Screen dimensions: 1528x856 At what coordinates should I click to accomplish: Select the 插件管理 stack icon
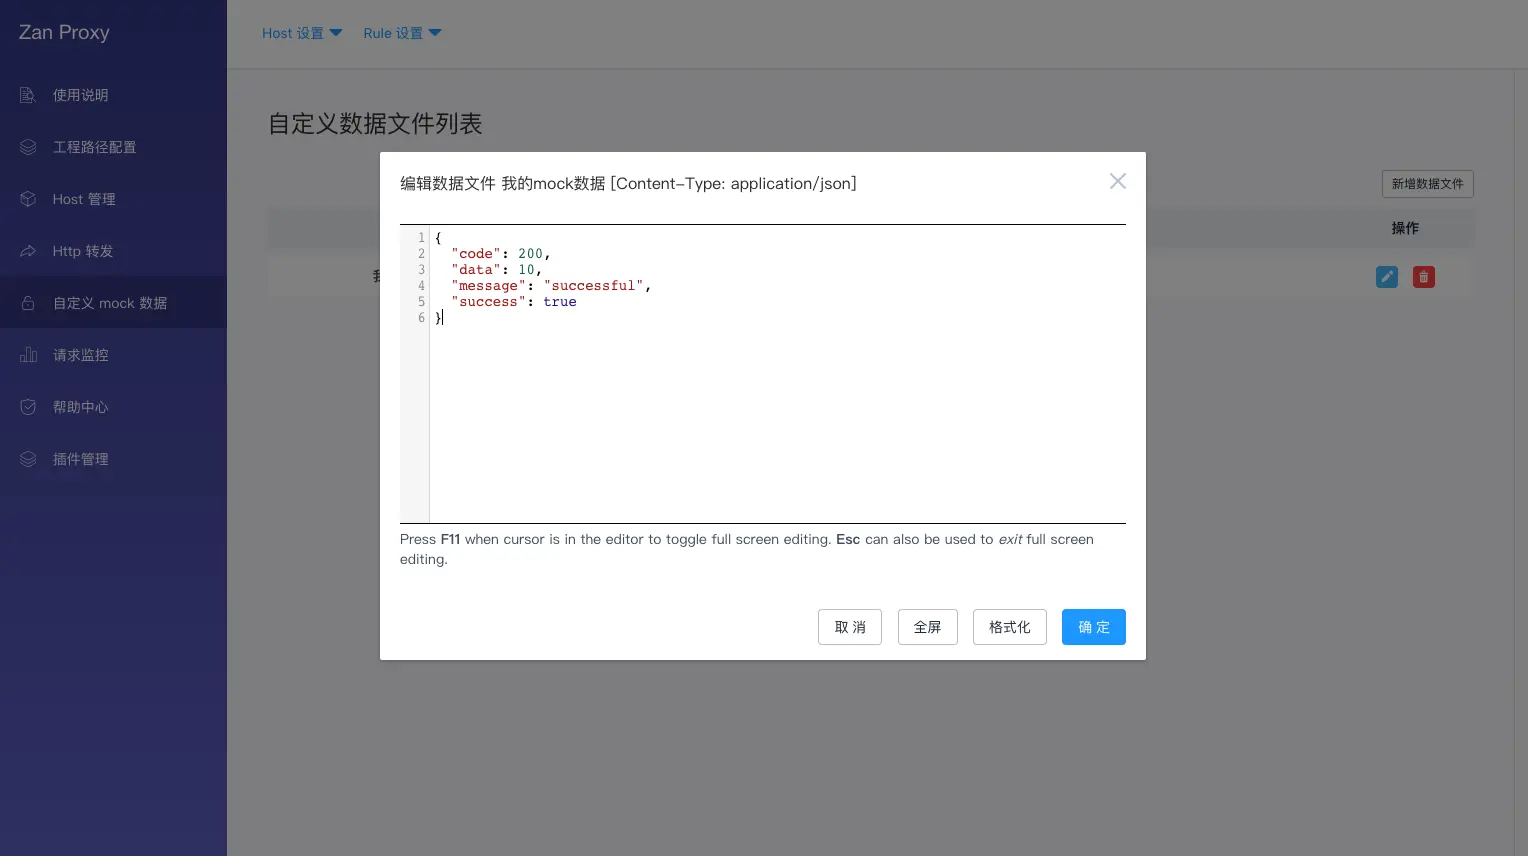pos(28,459)
